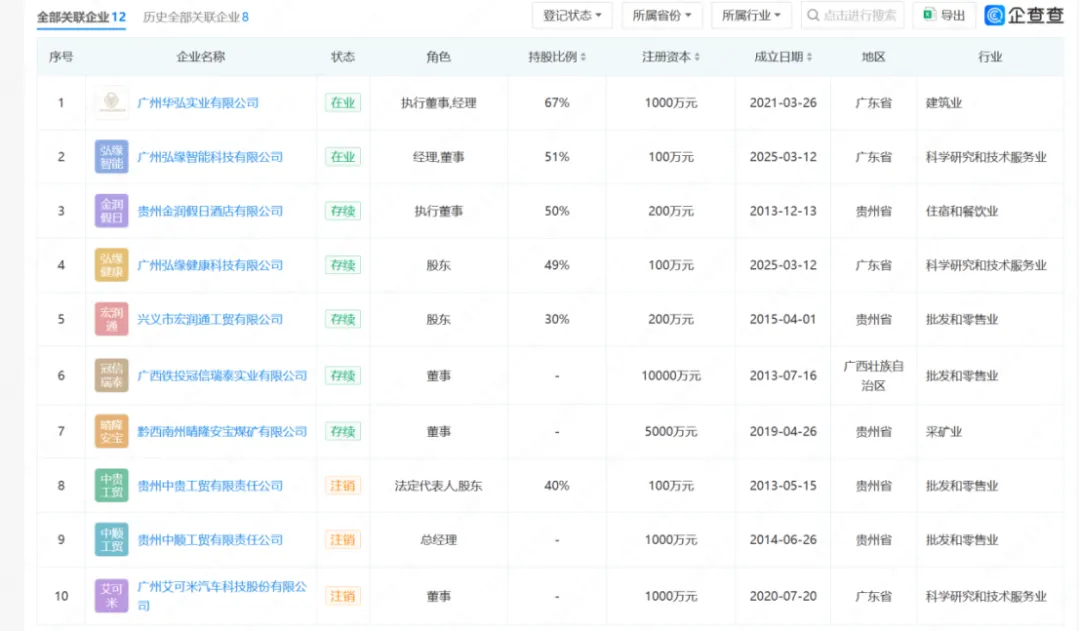
Task: Click the 中贵工贸 company logo icon
Action: click(111, 486)
